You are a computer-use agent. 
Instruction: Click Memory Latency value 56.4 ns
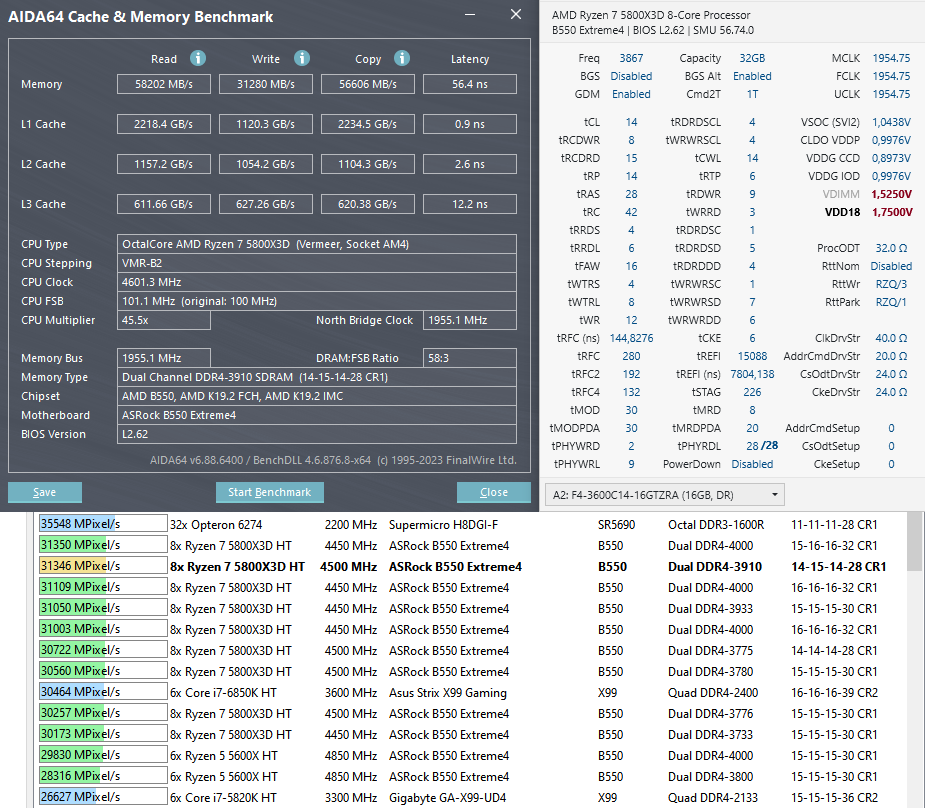coord(470,84)
